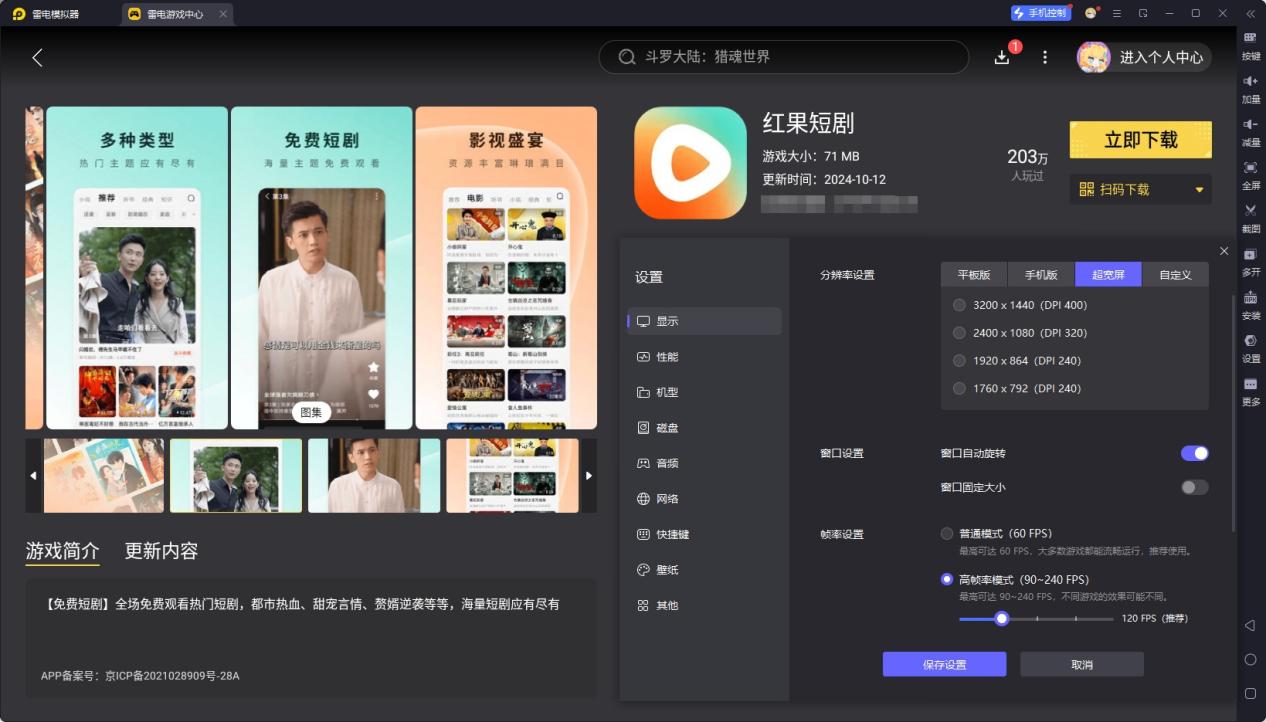This screenshot has width=1266, height=722.
Task: Click the smiley account icon in title bar
Action: point(1091,13)
